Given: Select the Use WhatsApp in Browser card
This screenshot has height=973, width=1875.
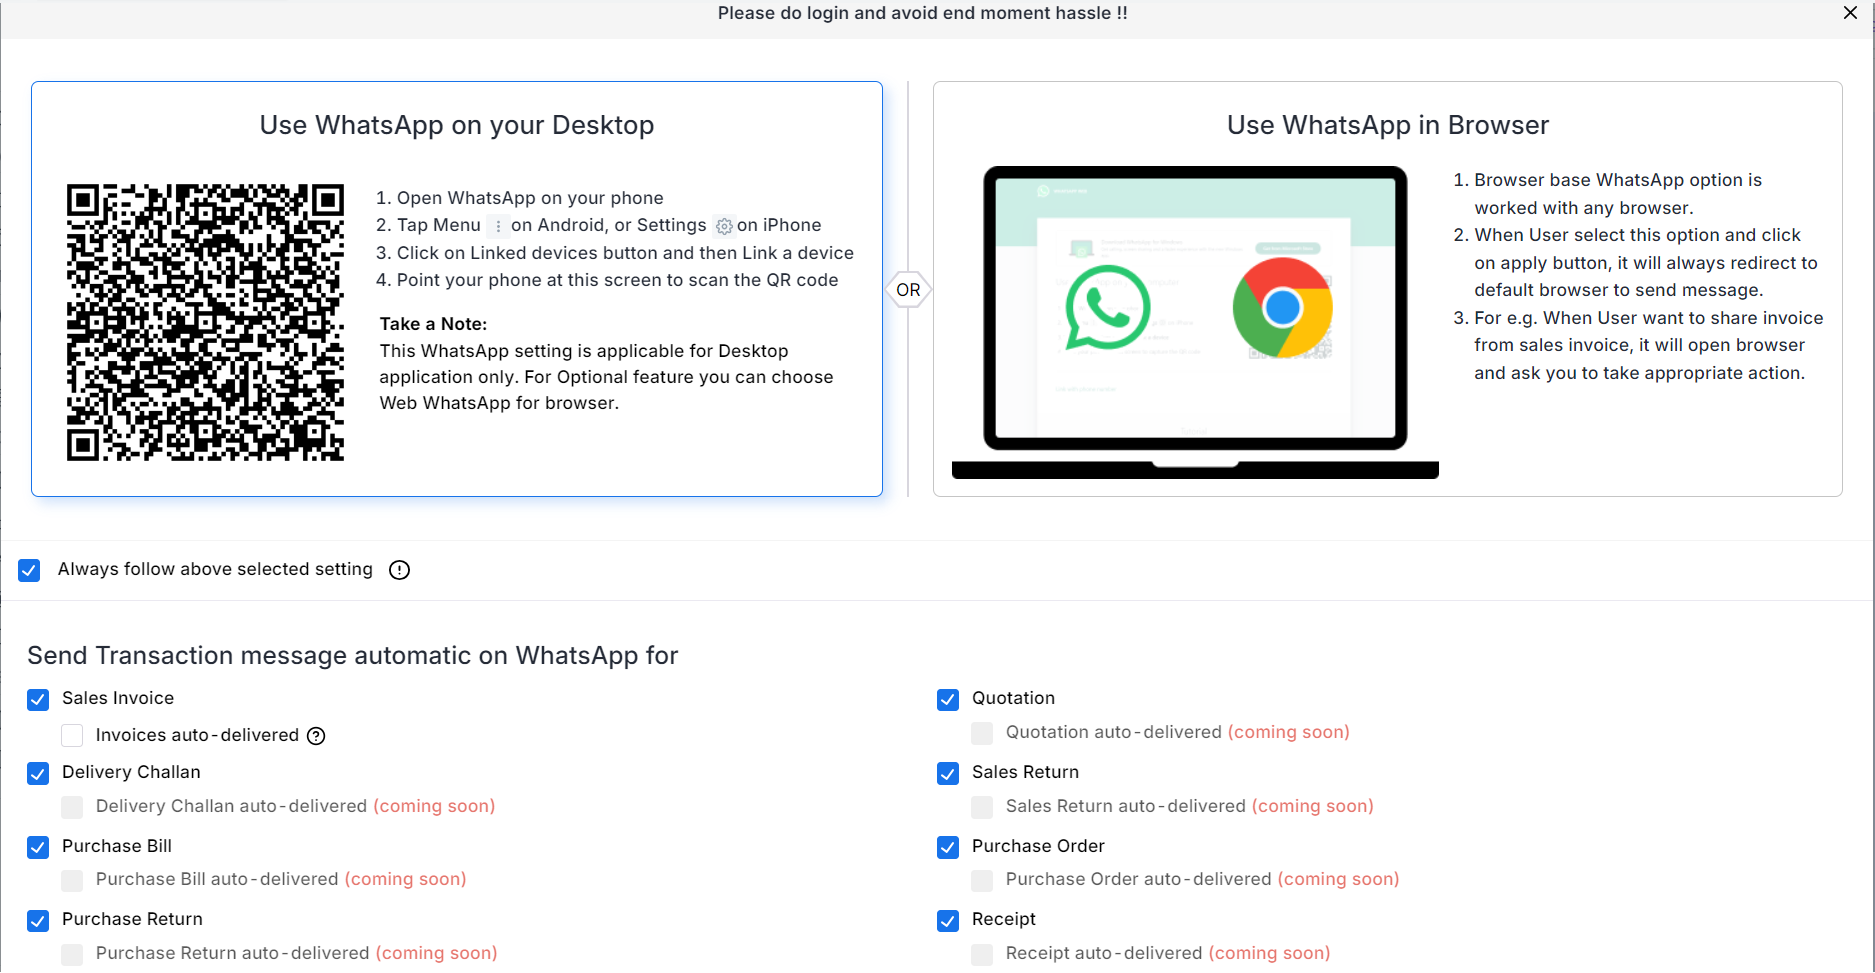Looking at the screenshot, I should [1388, 289].
